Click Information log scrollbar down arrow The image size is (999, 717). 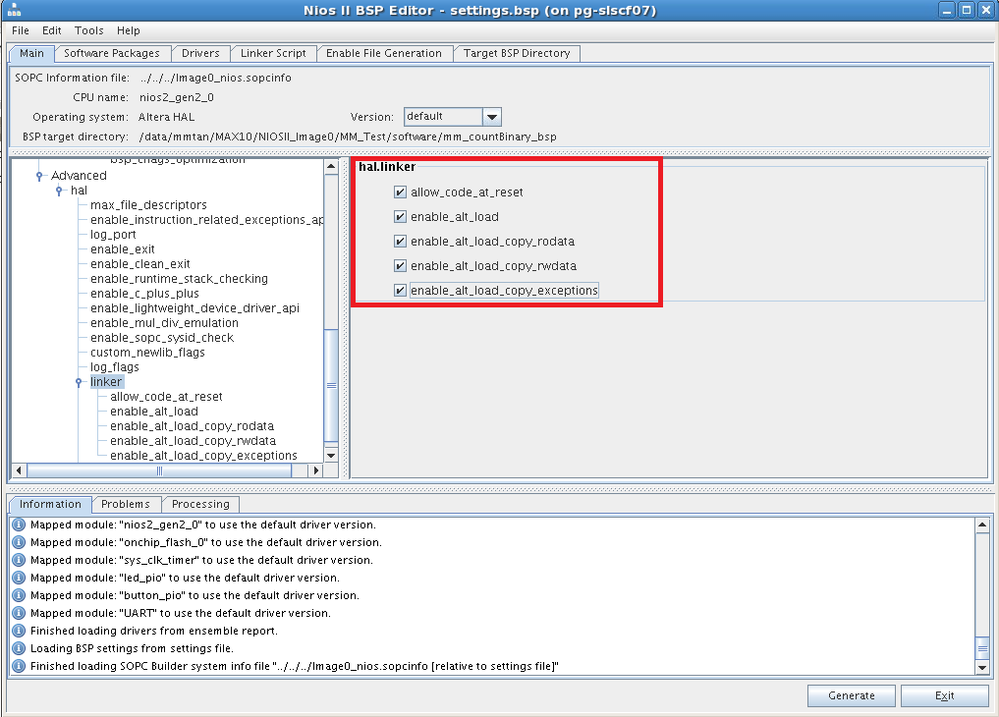pos(982,668)
